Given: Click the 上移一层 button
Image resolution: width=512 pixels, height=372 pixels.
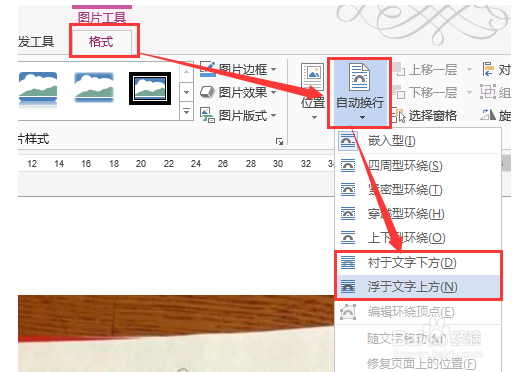Looking at the screenshot, I should pyautogui.click(x=425, y=70).
